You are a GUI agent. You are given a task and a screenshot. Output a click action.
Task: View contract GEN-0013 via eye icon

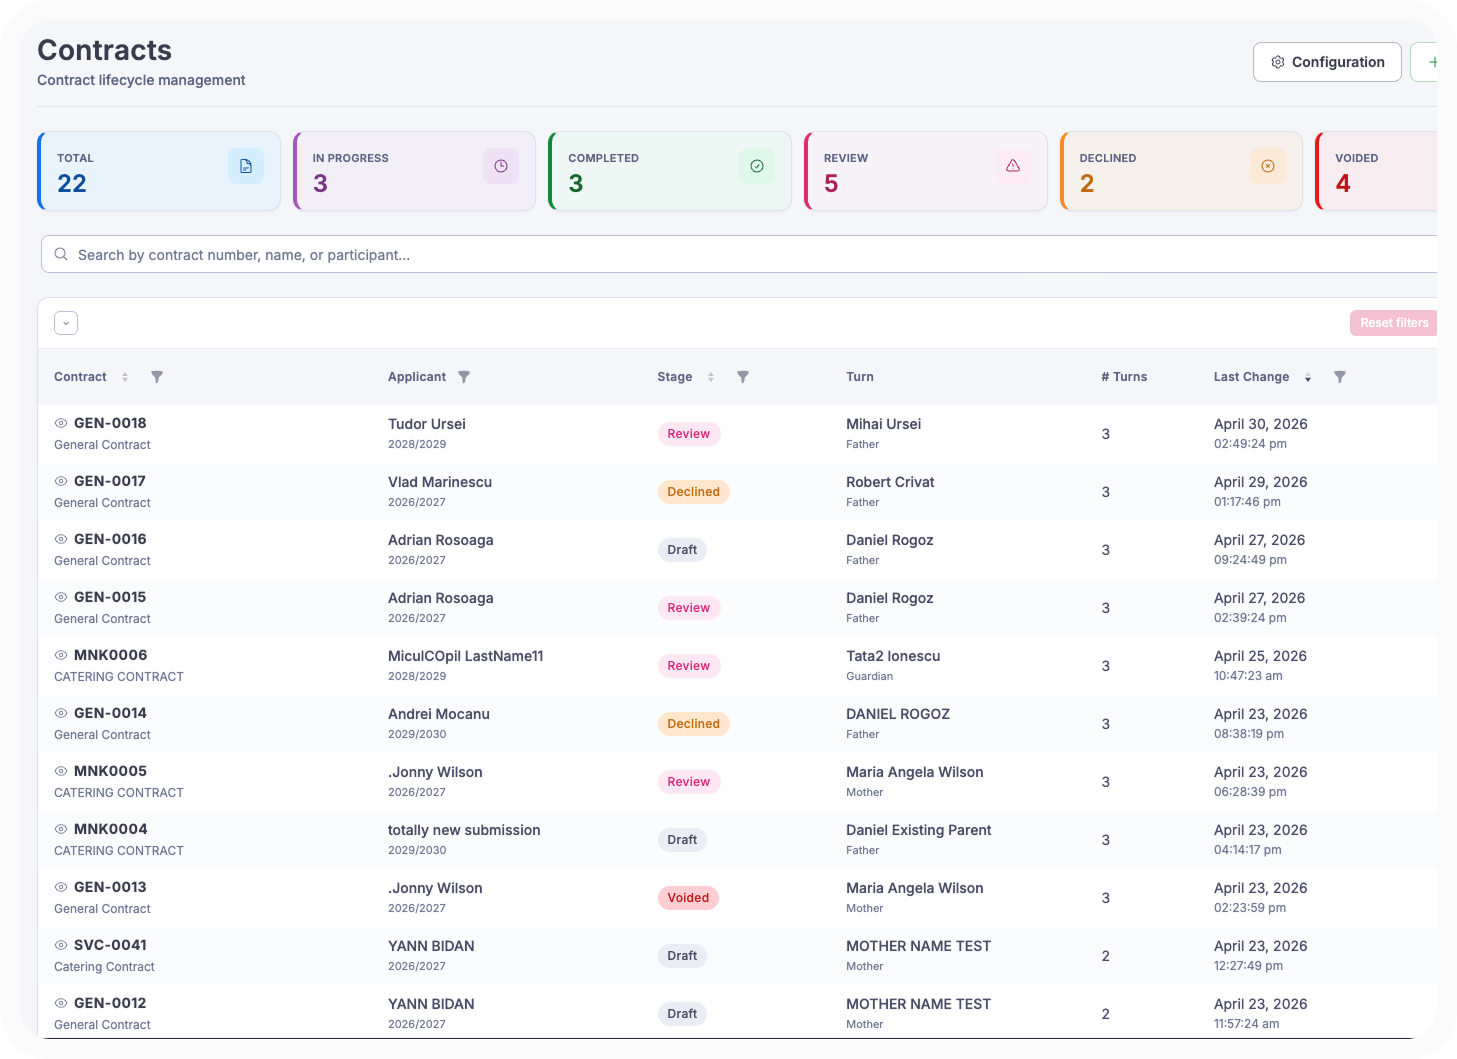61,887
